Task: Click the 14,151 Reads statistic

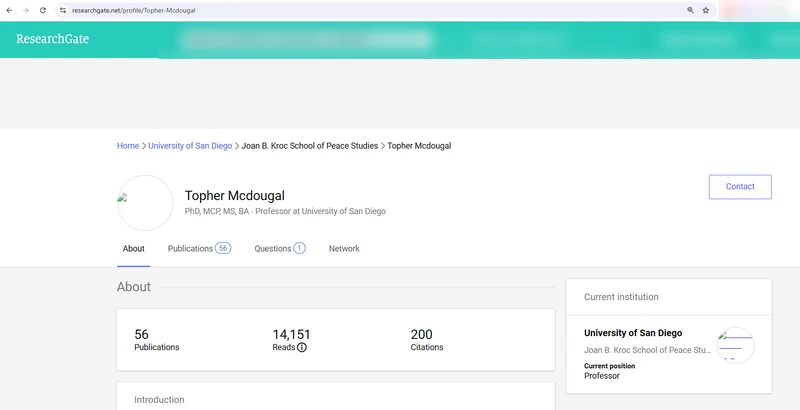Action: pyautogui.click(x=291, y=340)
